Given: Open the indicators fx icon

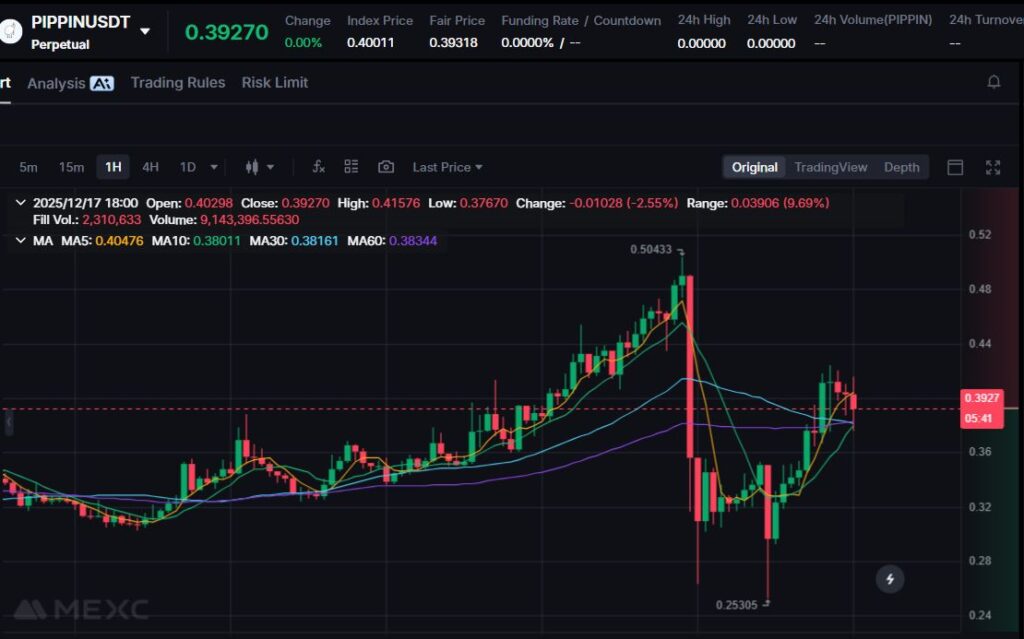Looking at the screenshot, I should point(319,167).
